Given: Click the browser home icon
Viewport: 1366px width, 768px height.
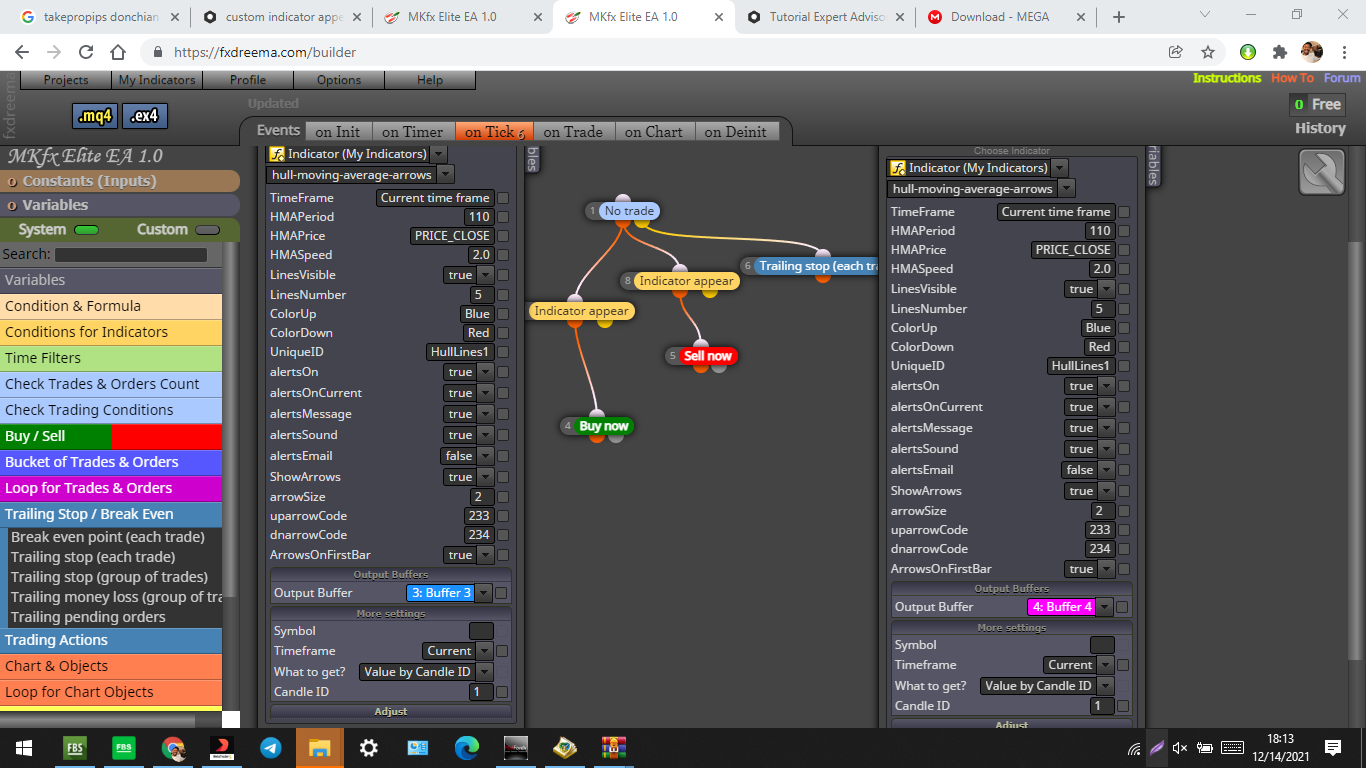Looking at the screenshot, I should point(118,52).
